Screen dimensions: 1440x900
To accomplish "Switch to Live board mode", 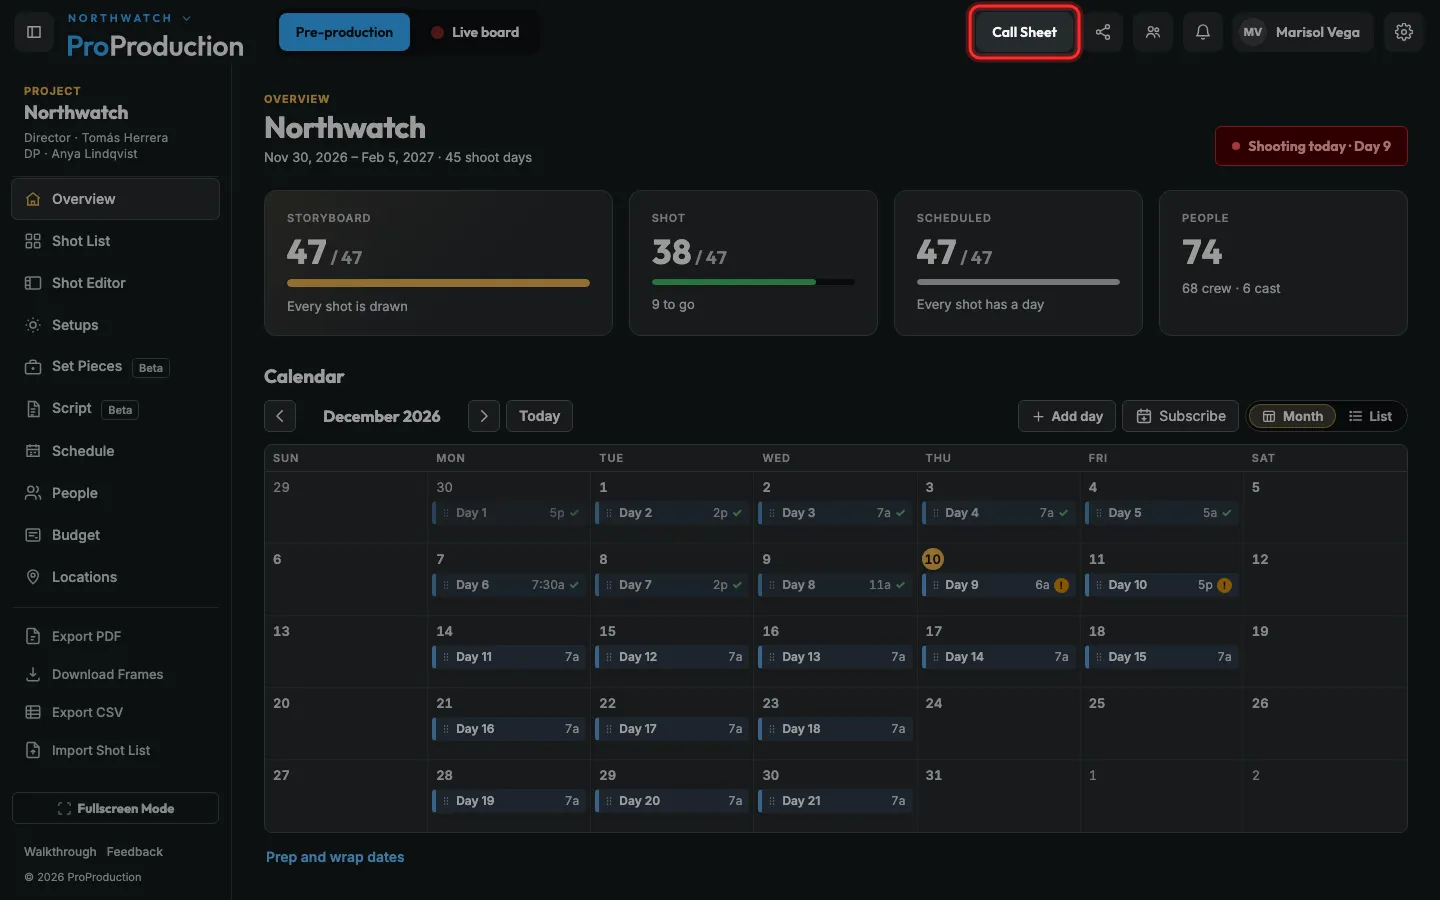I will 475,32.
